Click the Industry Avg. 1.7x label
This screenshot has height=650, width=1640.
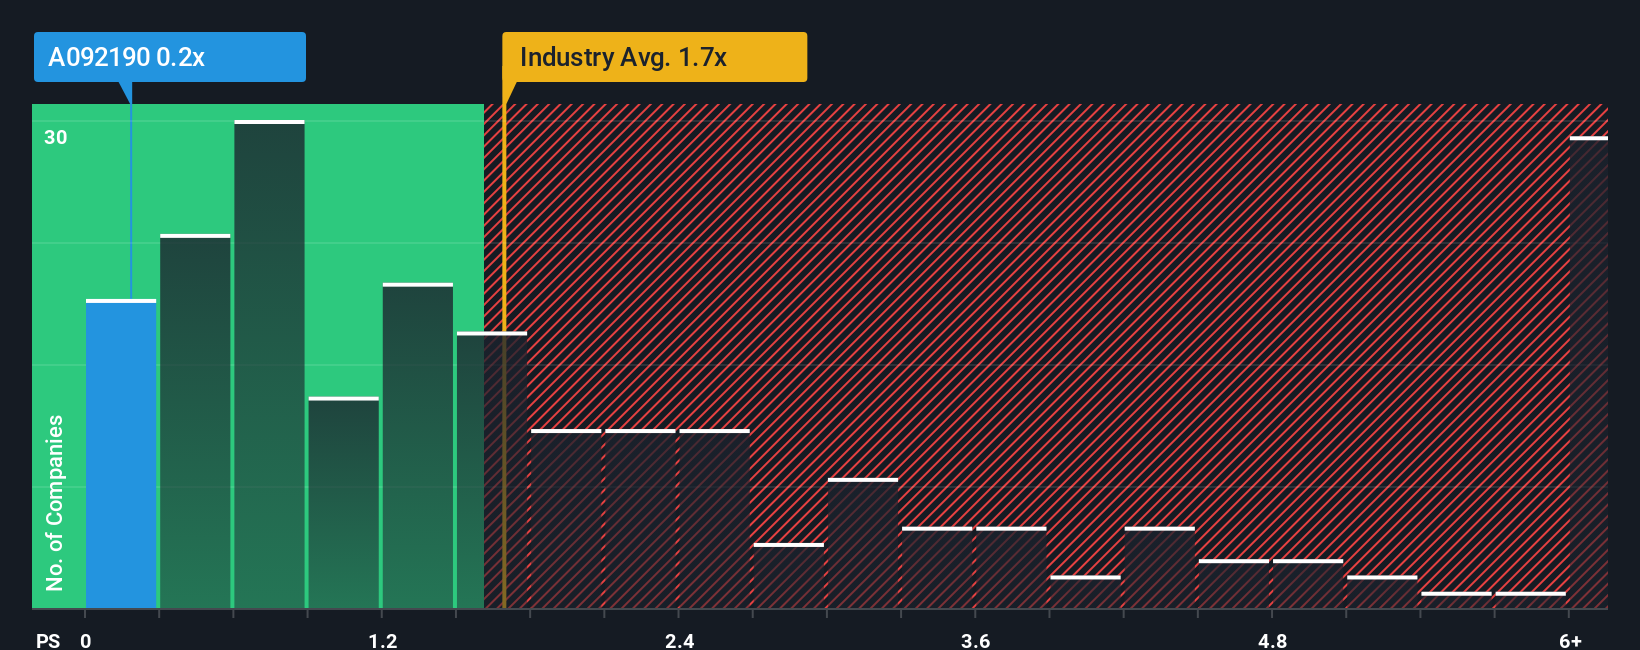tap(654, 57)
